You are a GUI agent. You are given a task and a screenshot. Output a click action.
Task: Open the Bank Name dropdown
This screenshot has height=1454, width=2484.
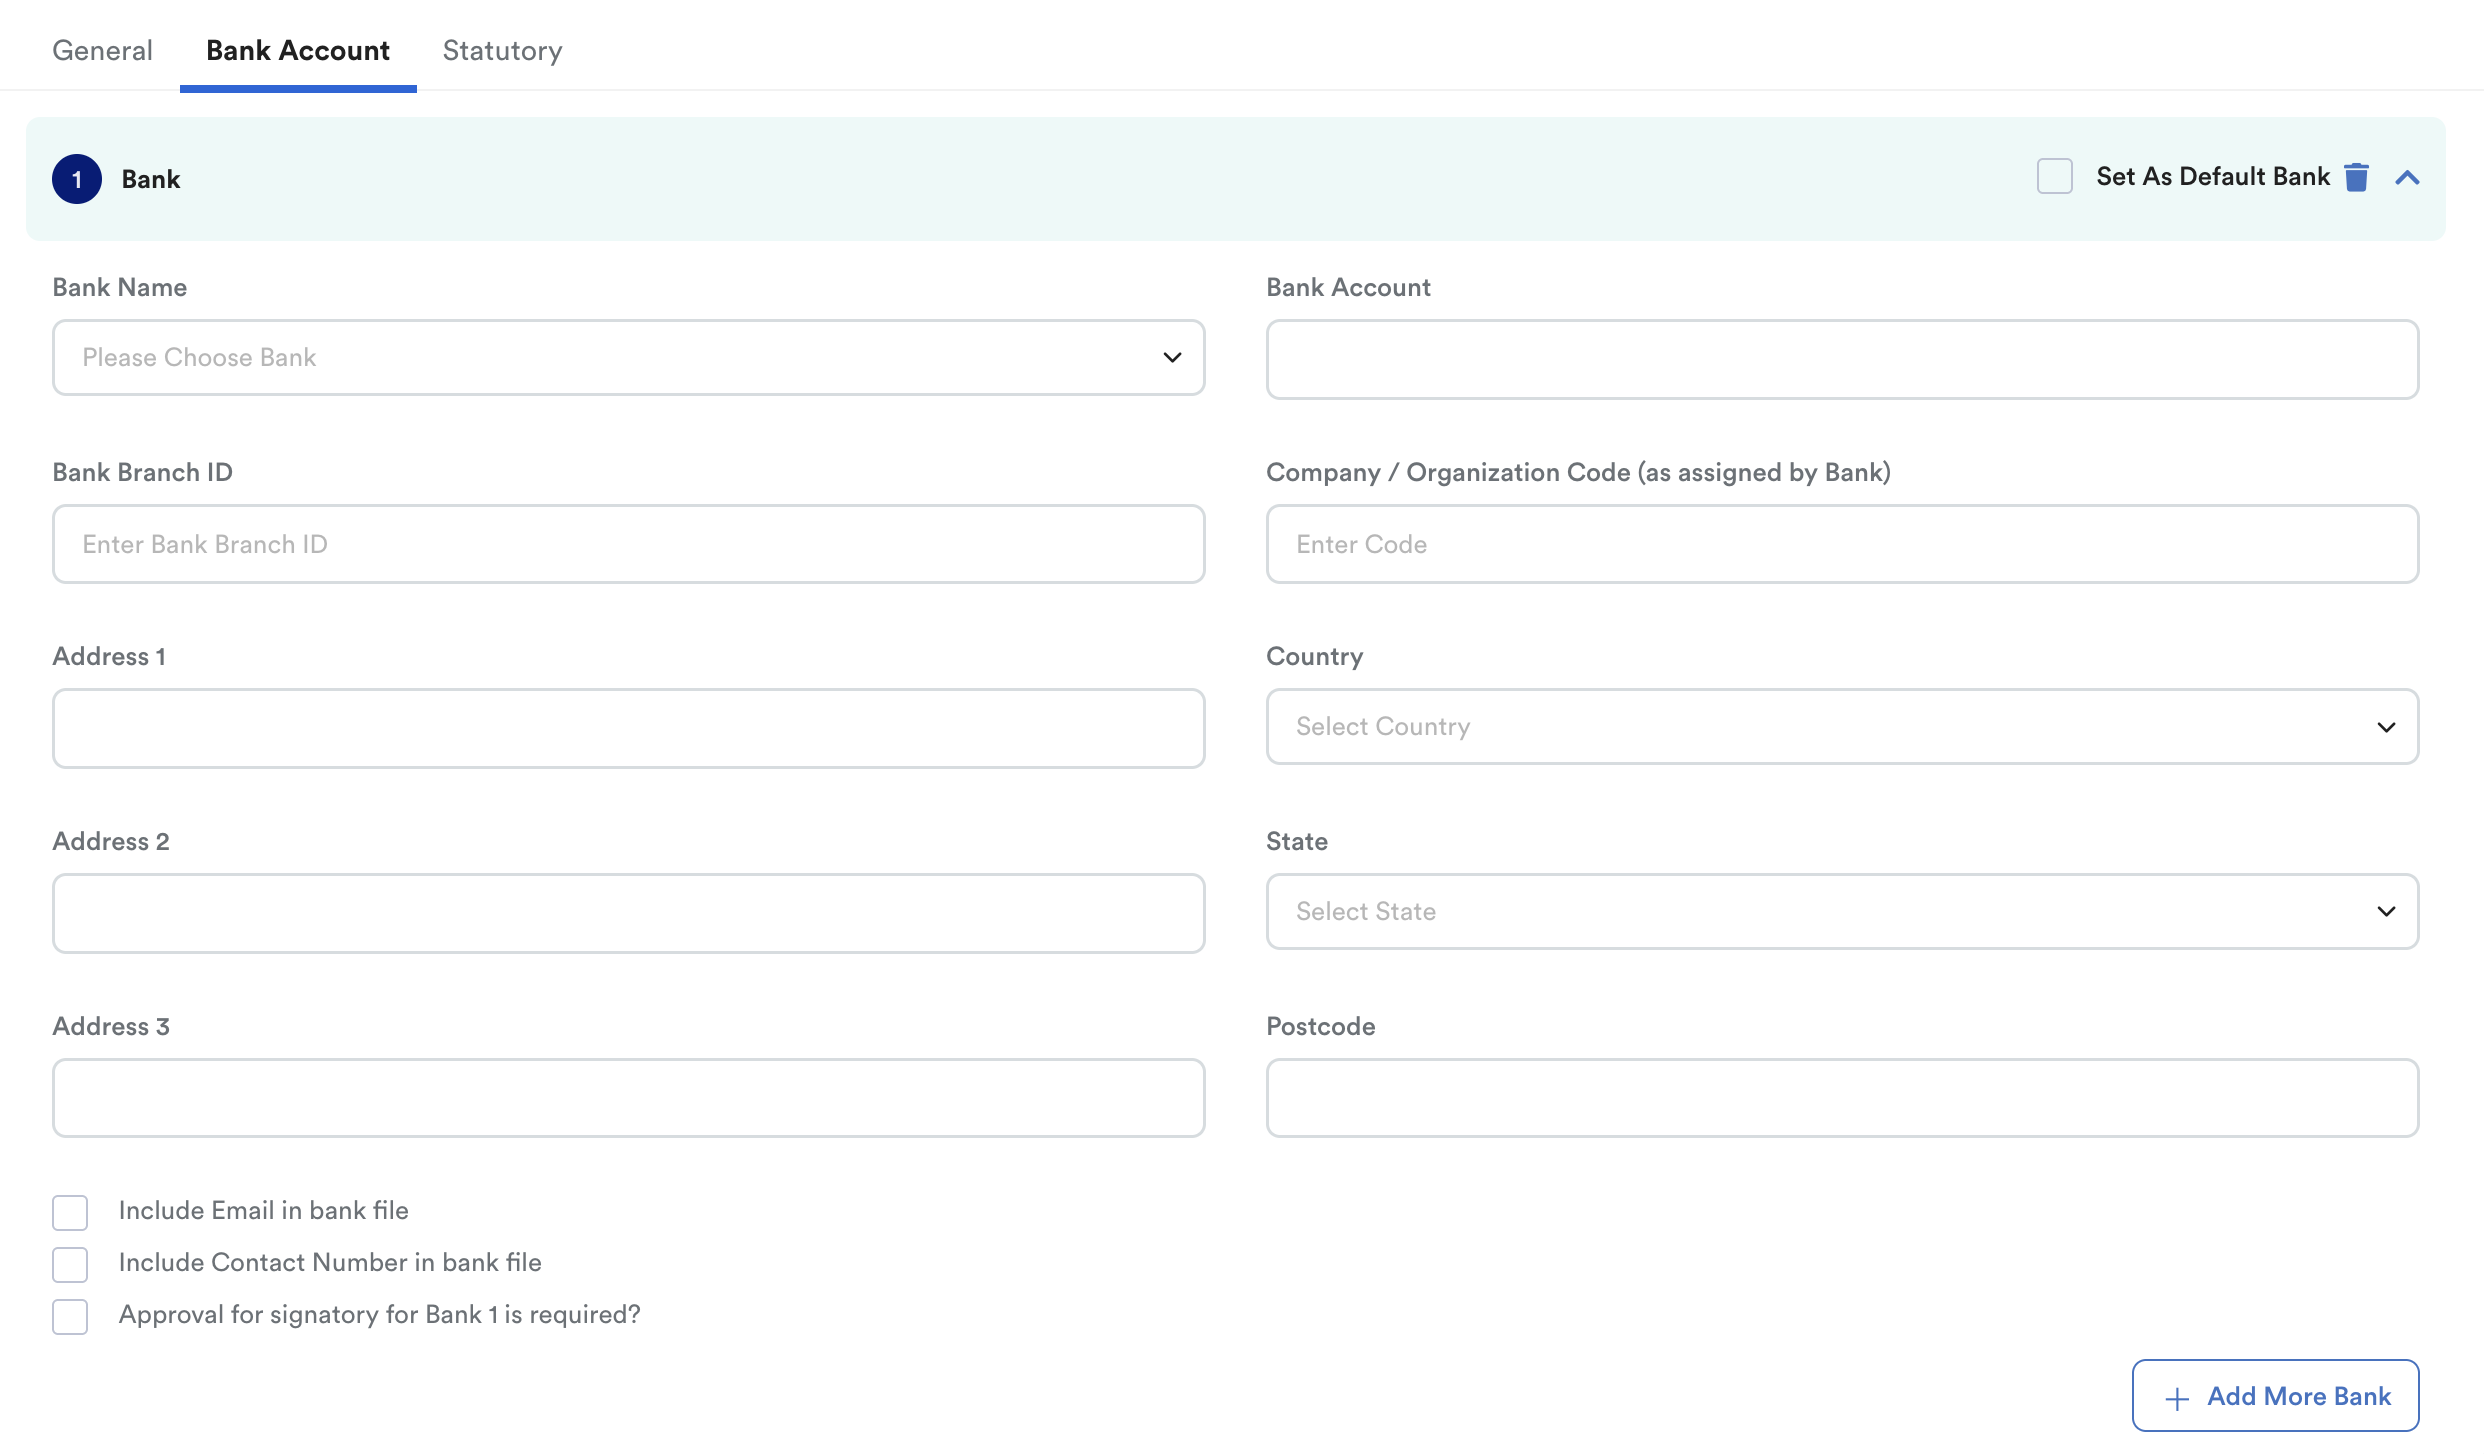click(628, 357)
